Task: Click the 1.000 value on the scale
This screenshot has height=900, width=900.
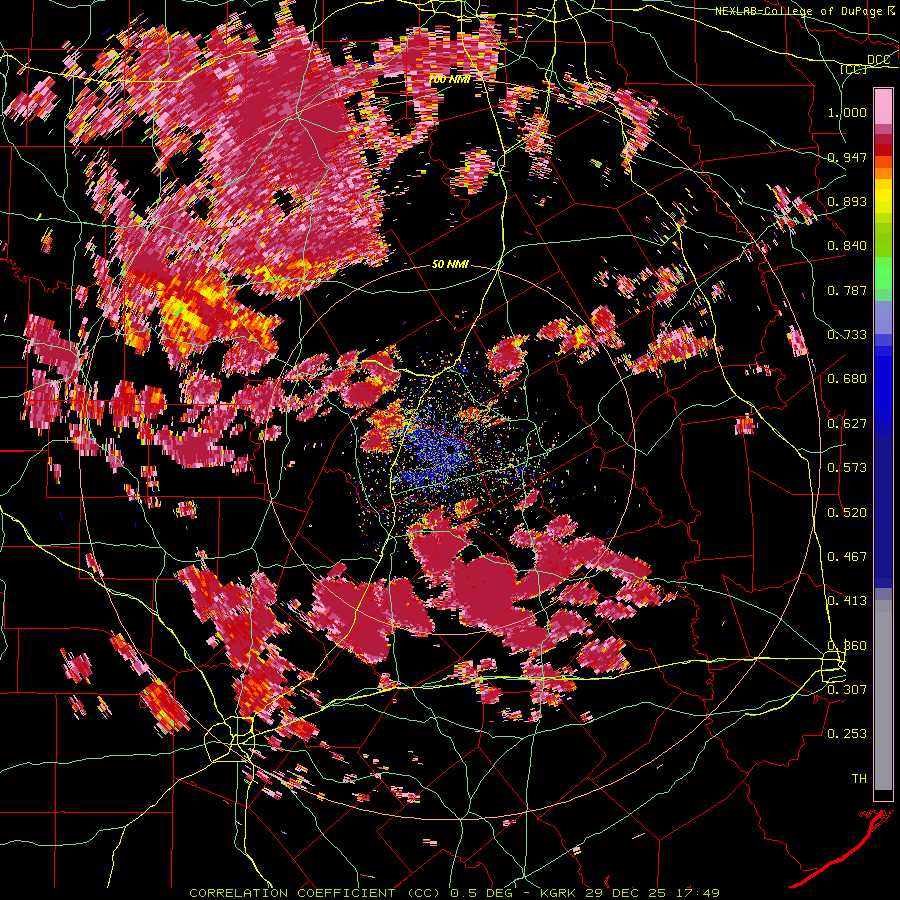Action: point(847,112)
